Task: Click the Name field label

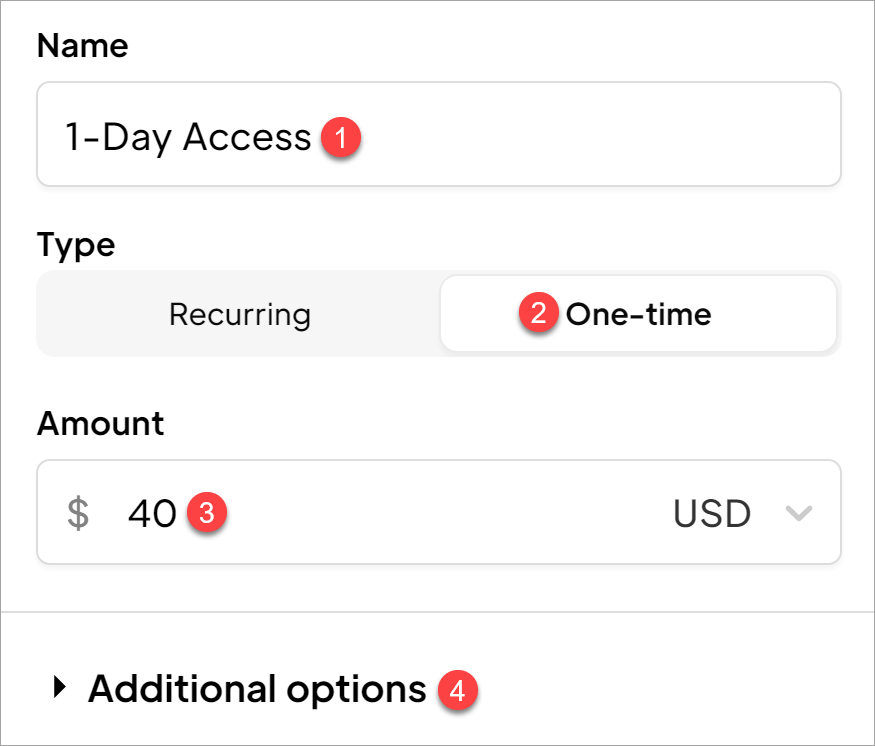Action: 82,46
